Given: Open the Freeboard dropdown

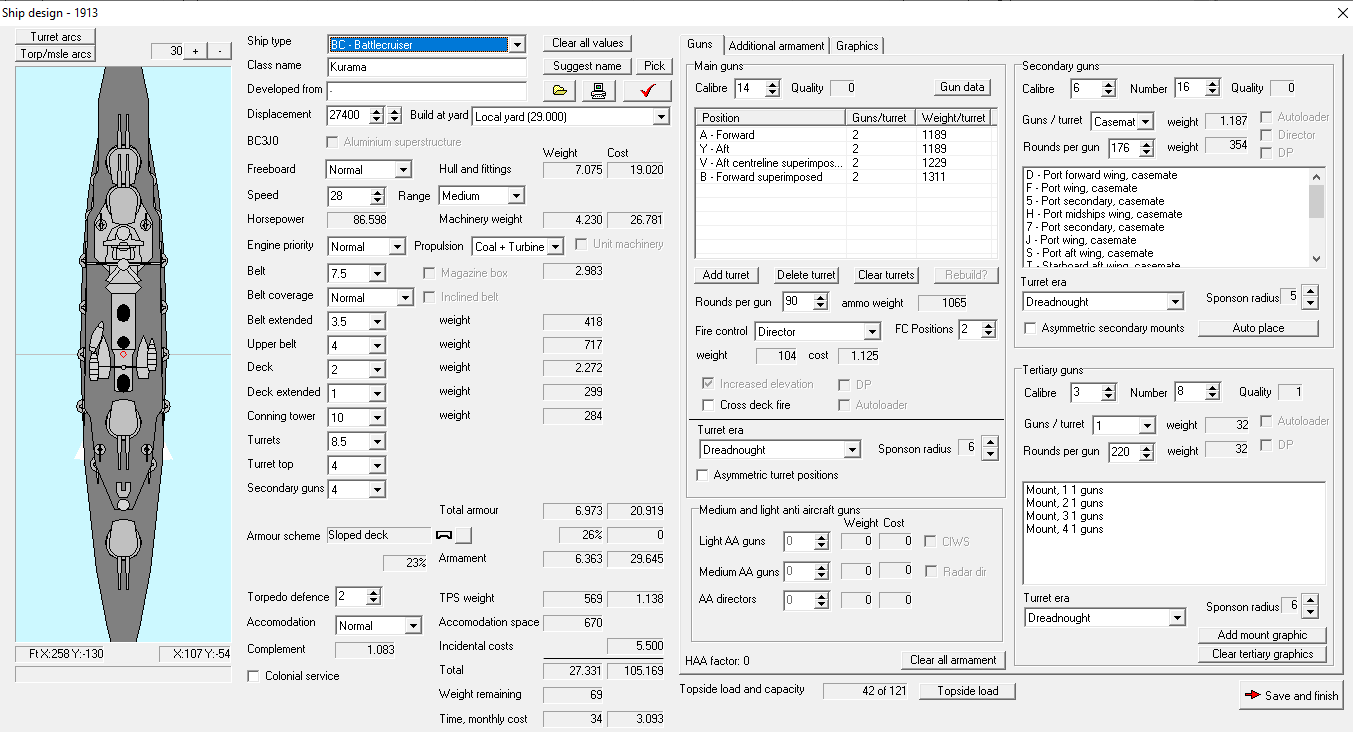Looking at the screenshot, I should [403, 170].
